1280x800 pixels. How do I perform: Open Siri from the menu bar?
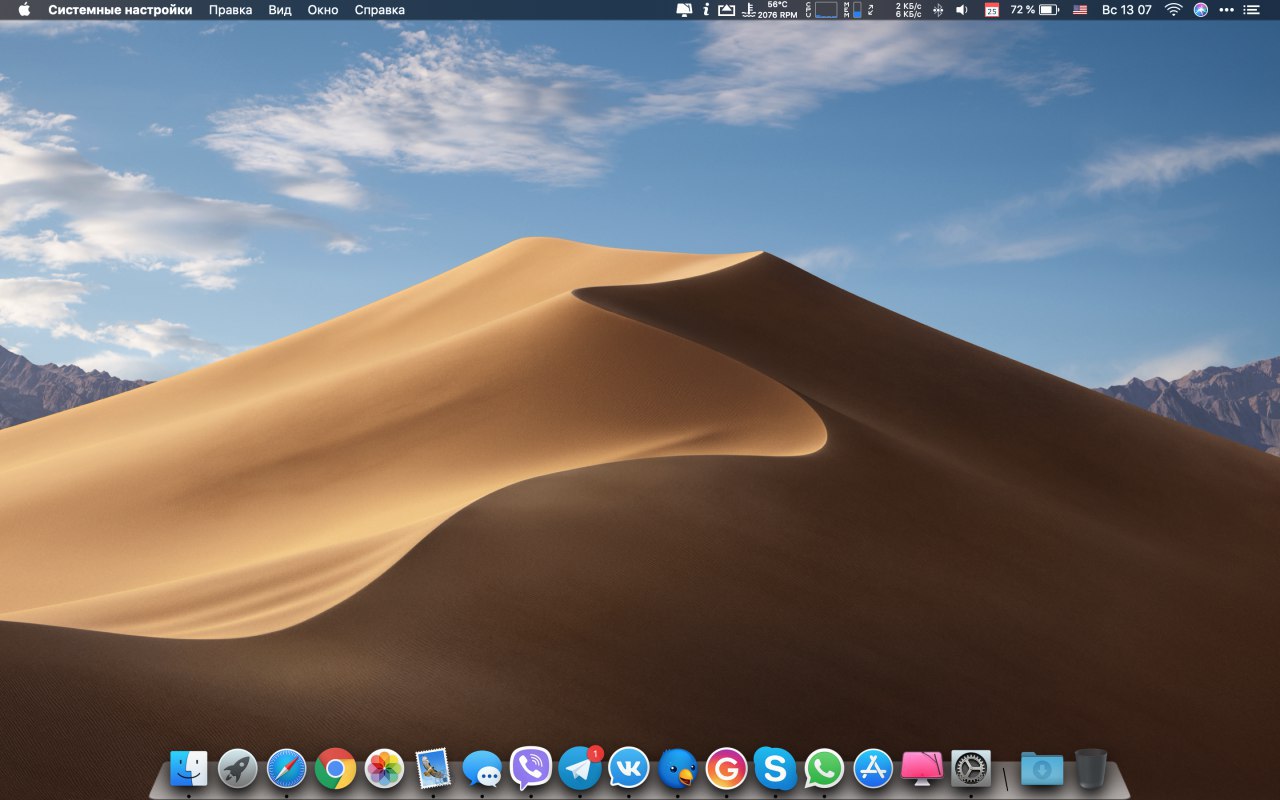pos(1200,10)
